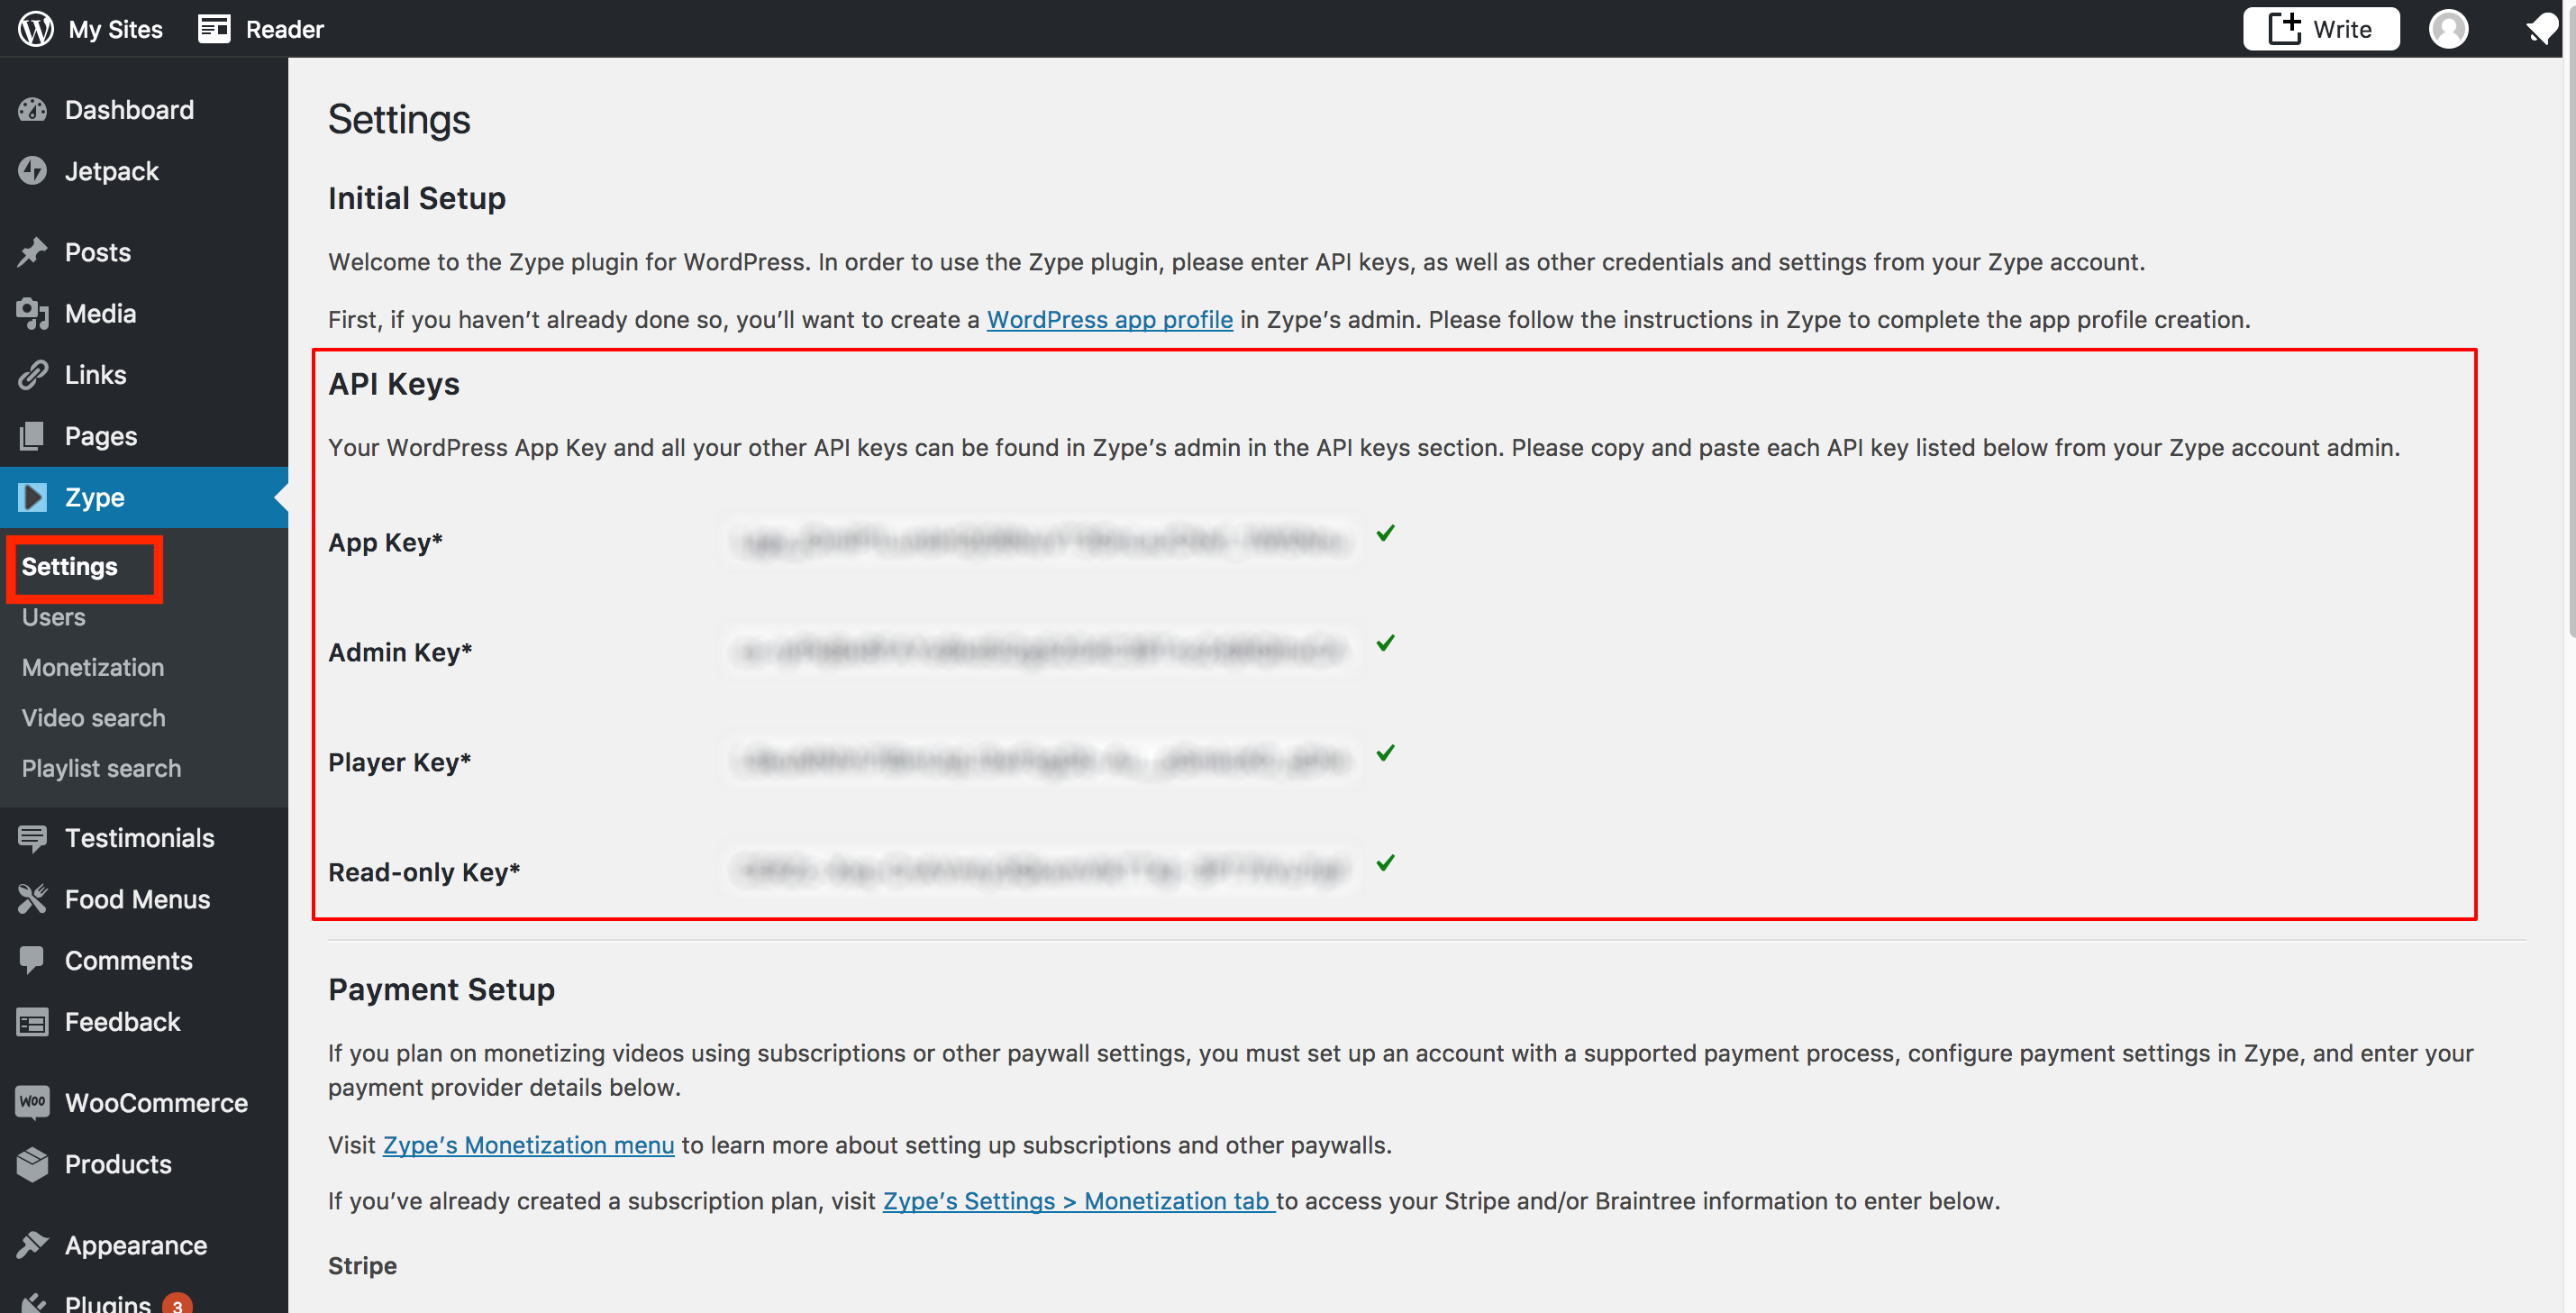Click the WordPress logo icon

35,28
